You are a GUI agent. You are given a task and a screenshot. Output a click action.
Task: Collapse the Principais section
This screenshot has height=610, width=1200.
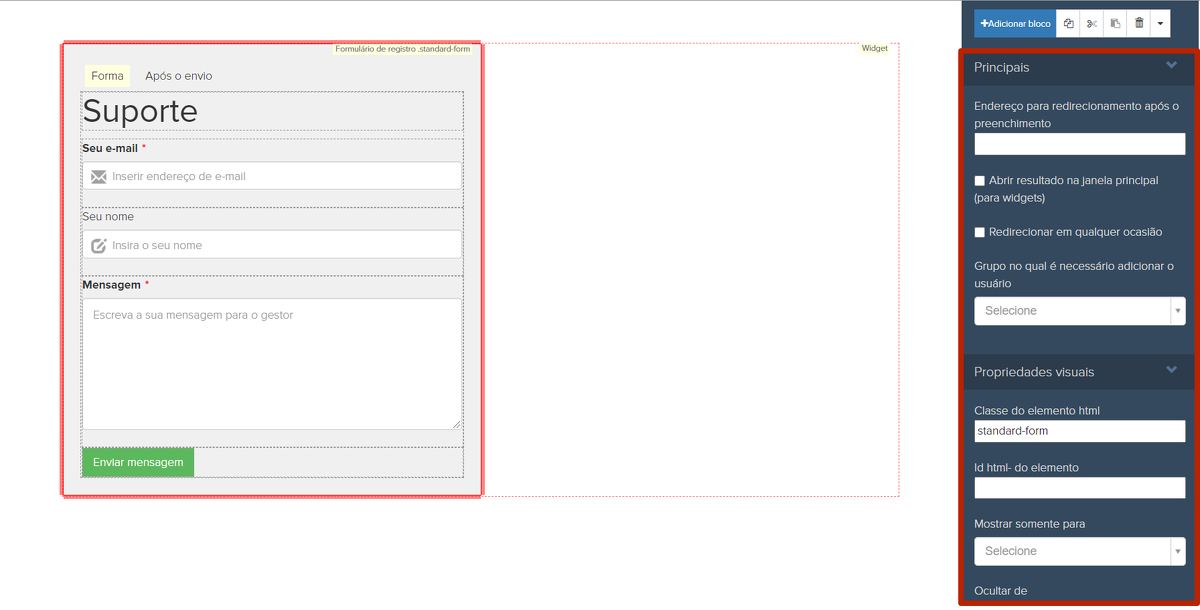[x=1171, y=66]
